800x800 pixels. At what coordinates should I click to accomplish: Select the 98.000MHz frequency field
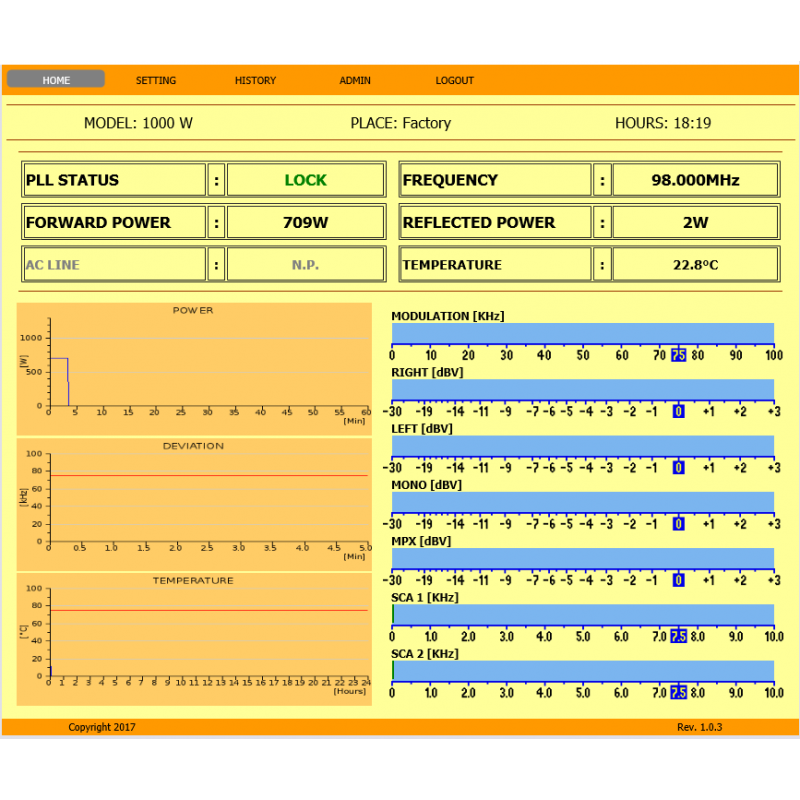pos(695,180)
